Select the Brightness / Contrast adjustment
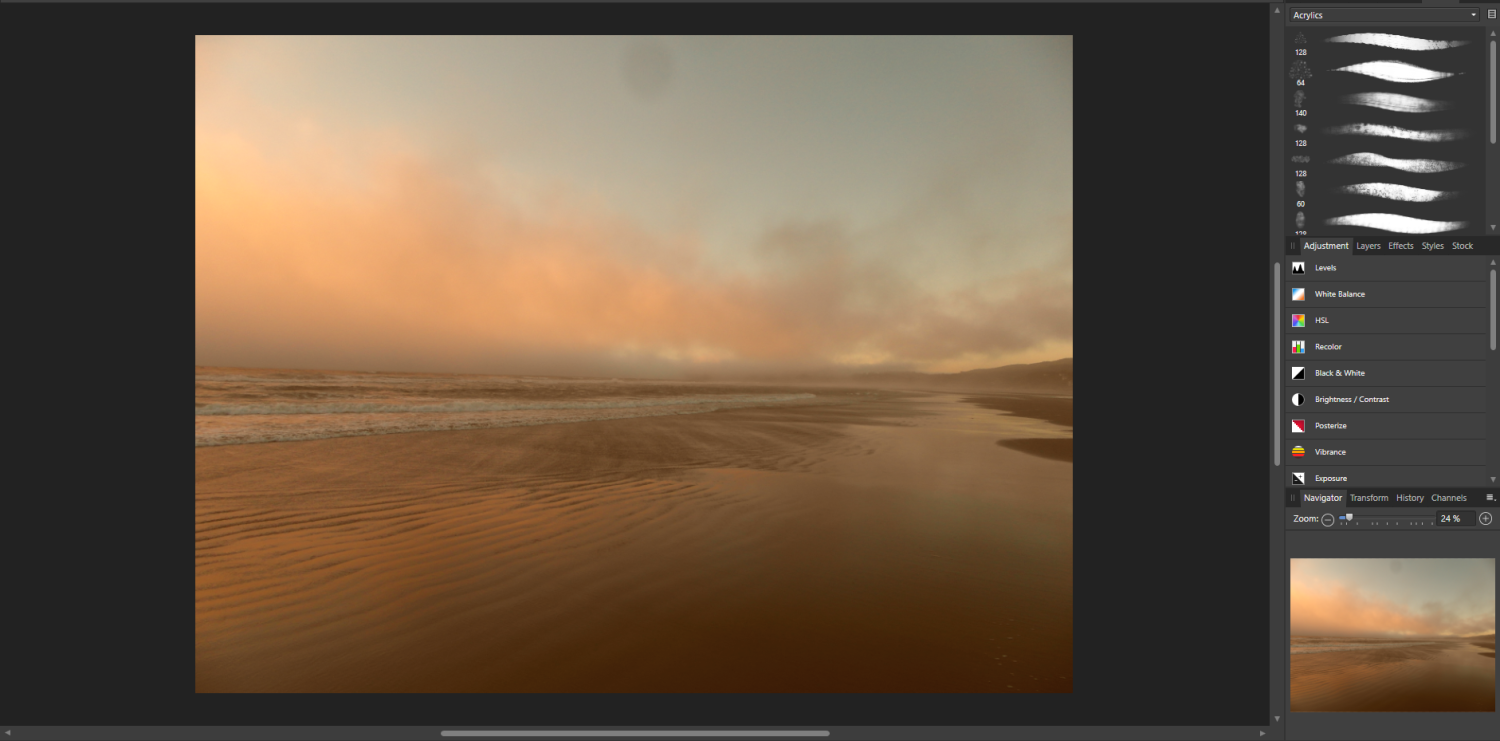This screenshot has width=1500, height=741. tap(1387, 399)
